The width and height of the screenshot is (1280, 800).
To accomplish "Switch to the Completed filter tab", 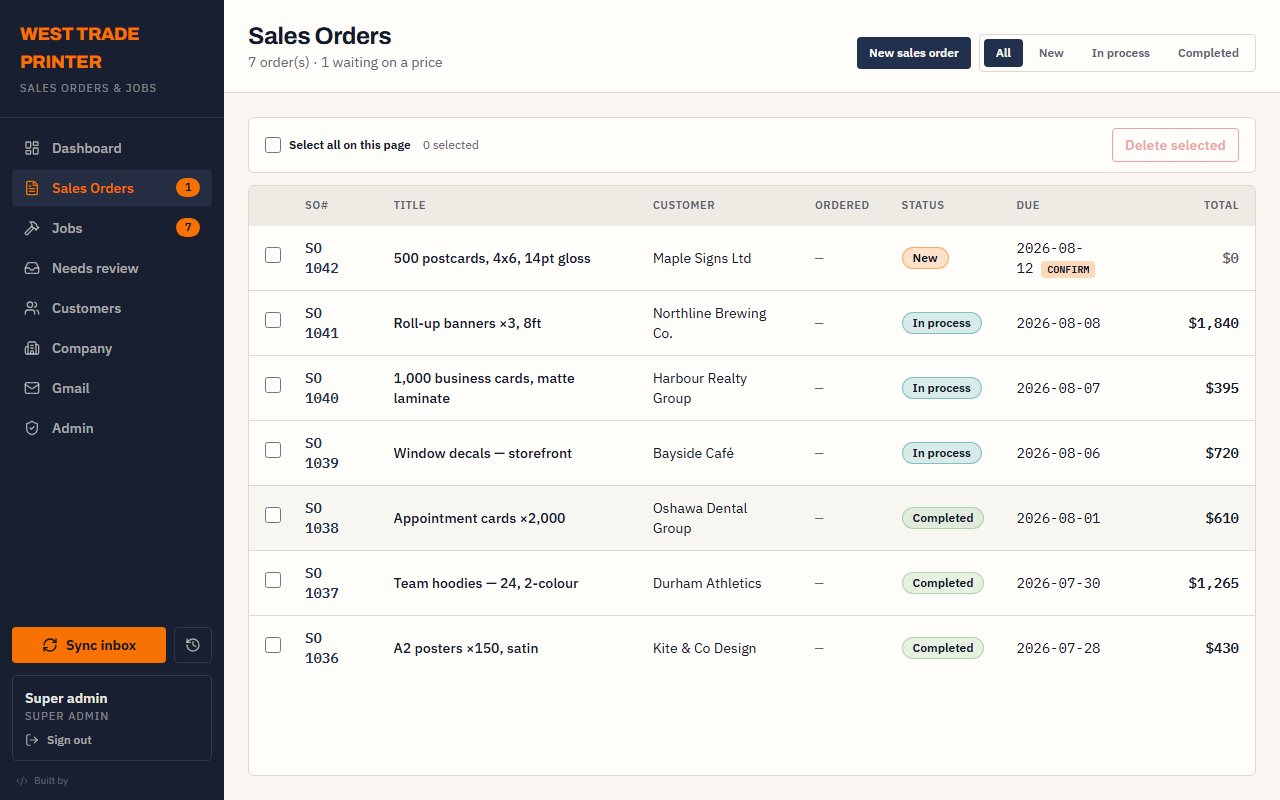I will [x=1208, y=53].
